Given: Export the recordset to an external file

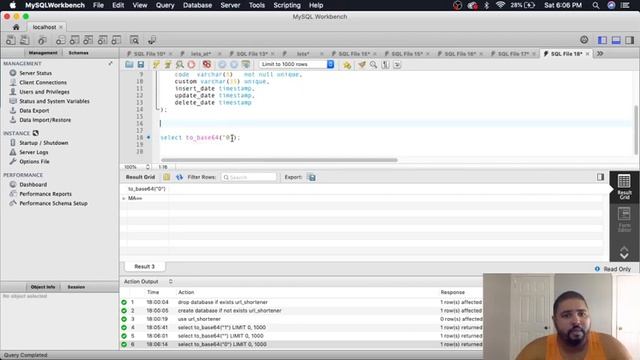Looking at the screenshot, I should pyautogui.click(x=312, y=177).
